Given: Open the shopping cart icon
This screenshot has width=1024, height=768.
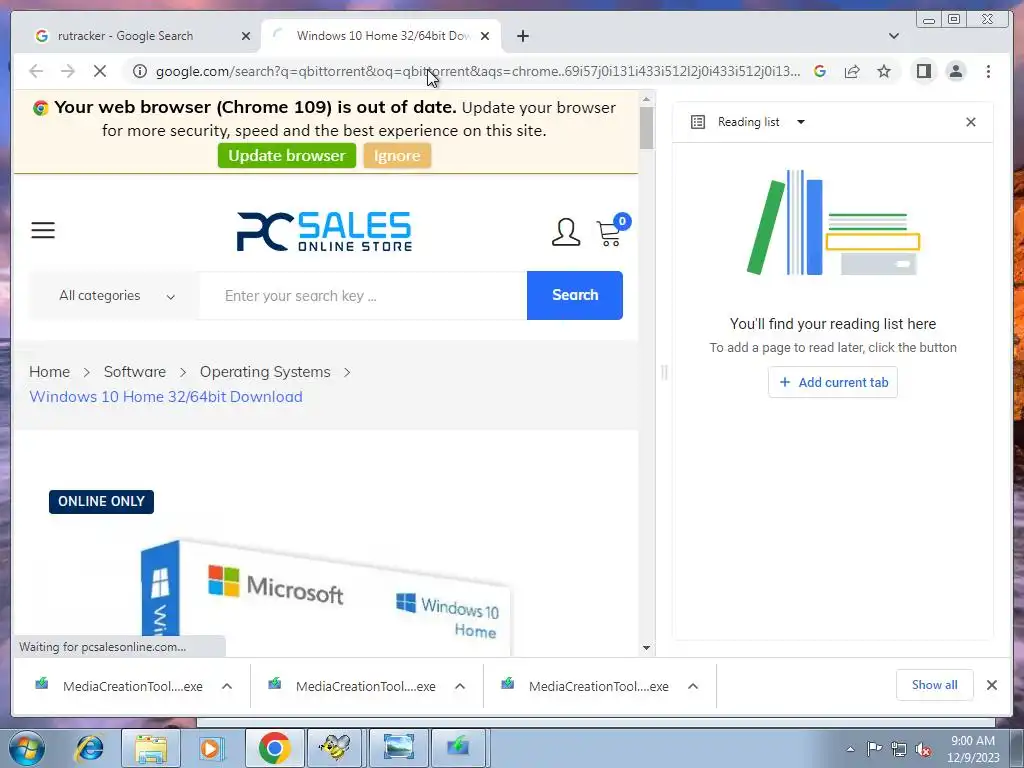Looking at the screenshot, I should pos(613,231).
